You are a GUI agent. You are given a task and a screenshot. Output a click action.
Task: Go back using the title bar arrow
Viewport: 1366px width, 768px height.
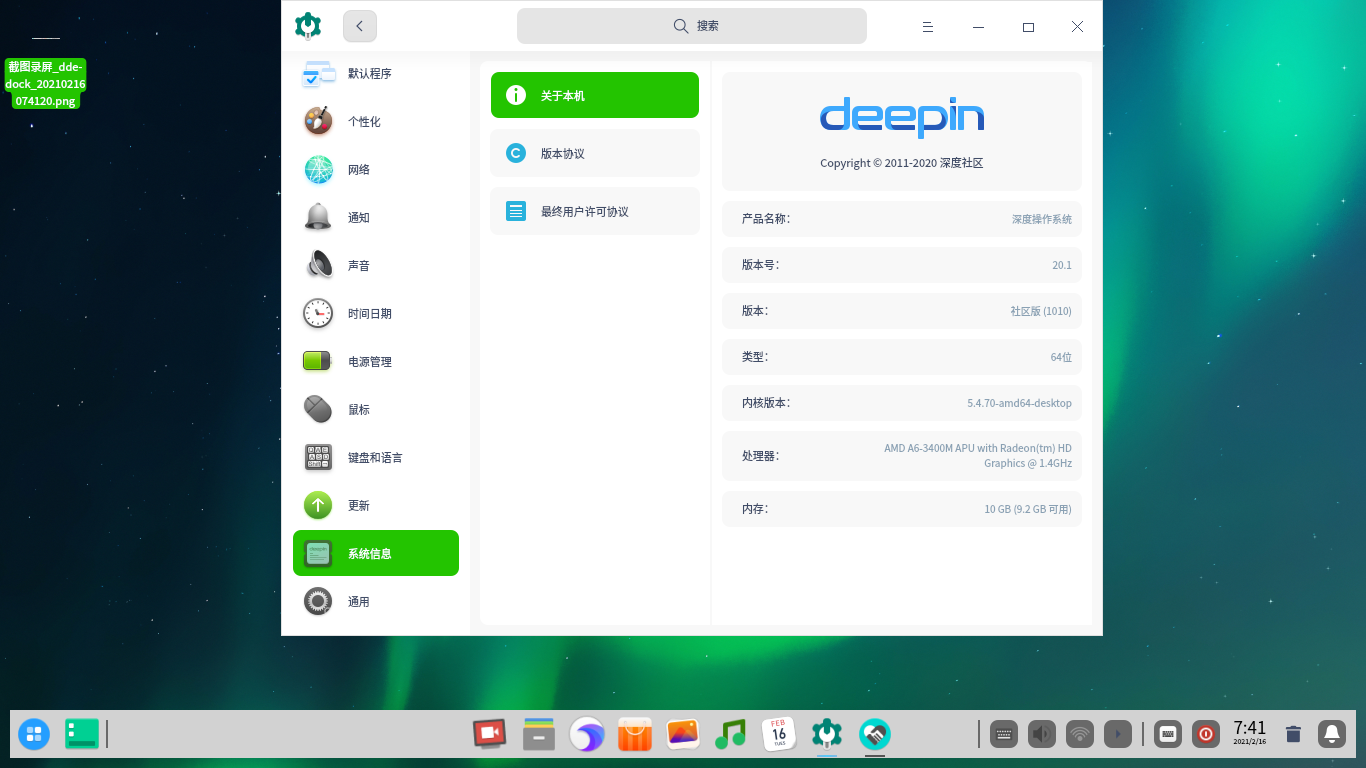360,26
